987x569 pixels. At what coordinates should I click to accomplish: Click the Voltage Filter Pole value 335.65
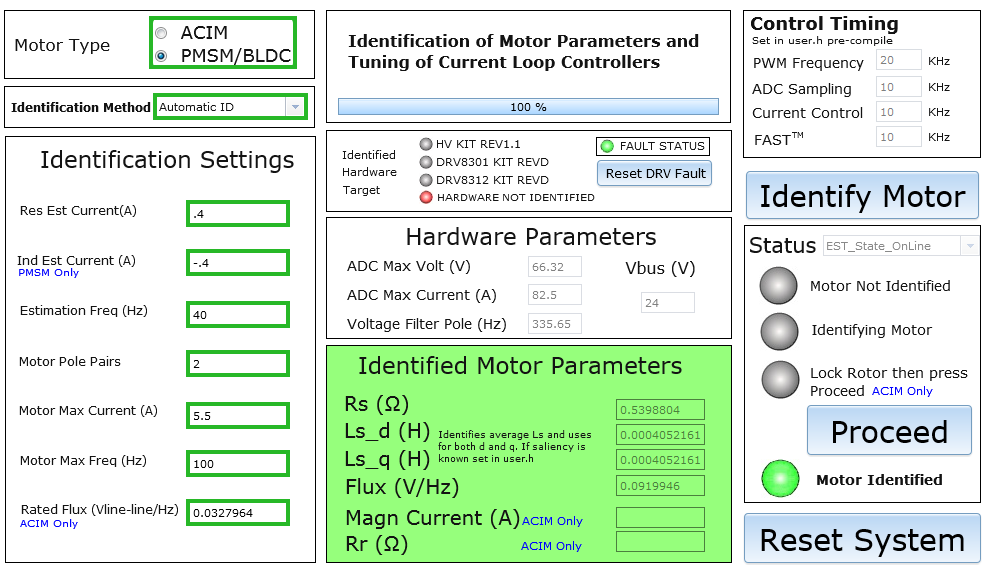pos(555,324)
